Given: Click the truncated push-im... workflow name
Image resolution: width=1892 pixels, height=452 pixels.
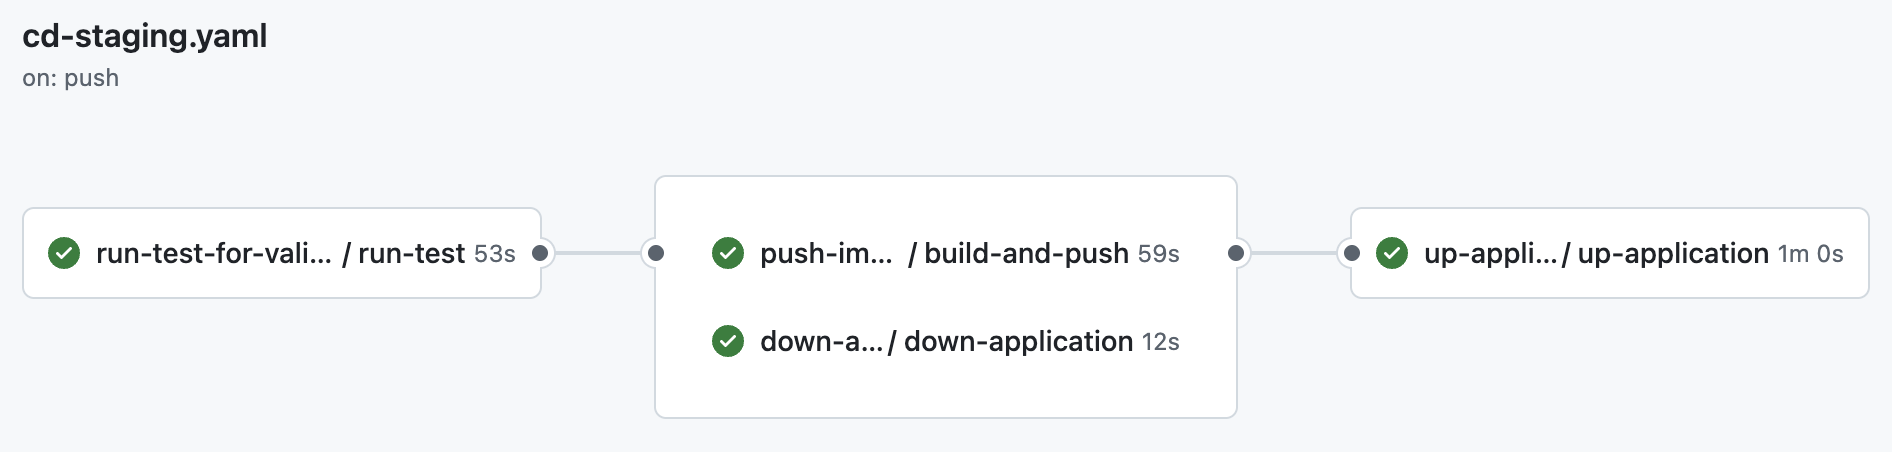Looking at the screenshot, I should [826, 253].
